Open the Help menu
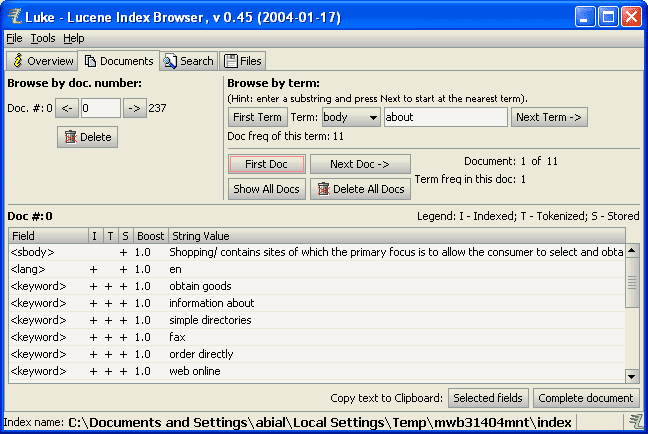 [74, 38]
